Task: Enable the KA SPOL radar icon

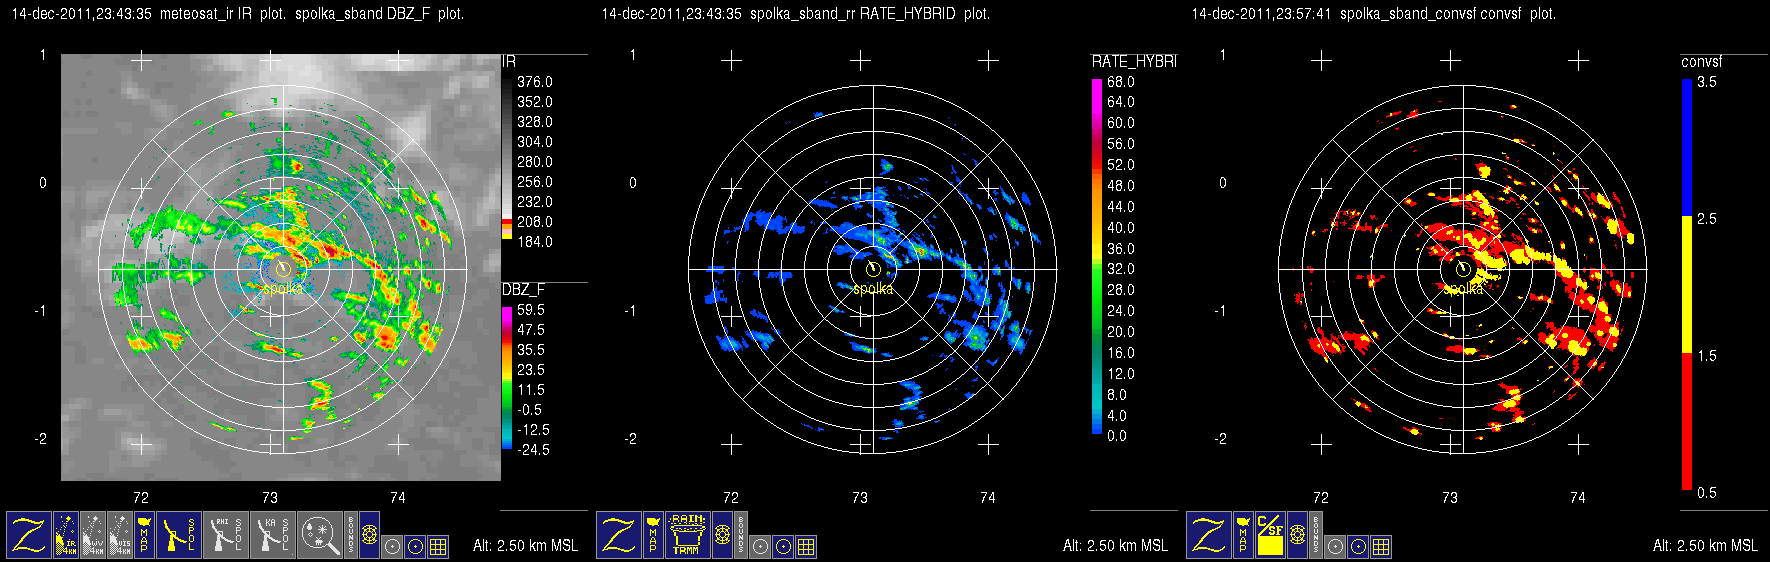Action: pos(273,535)
